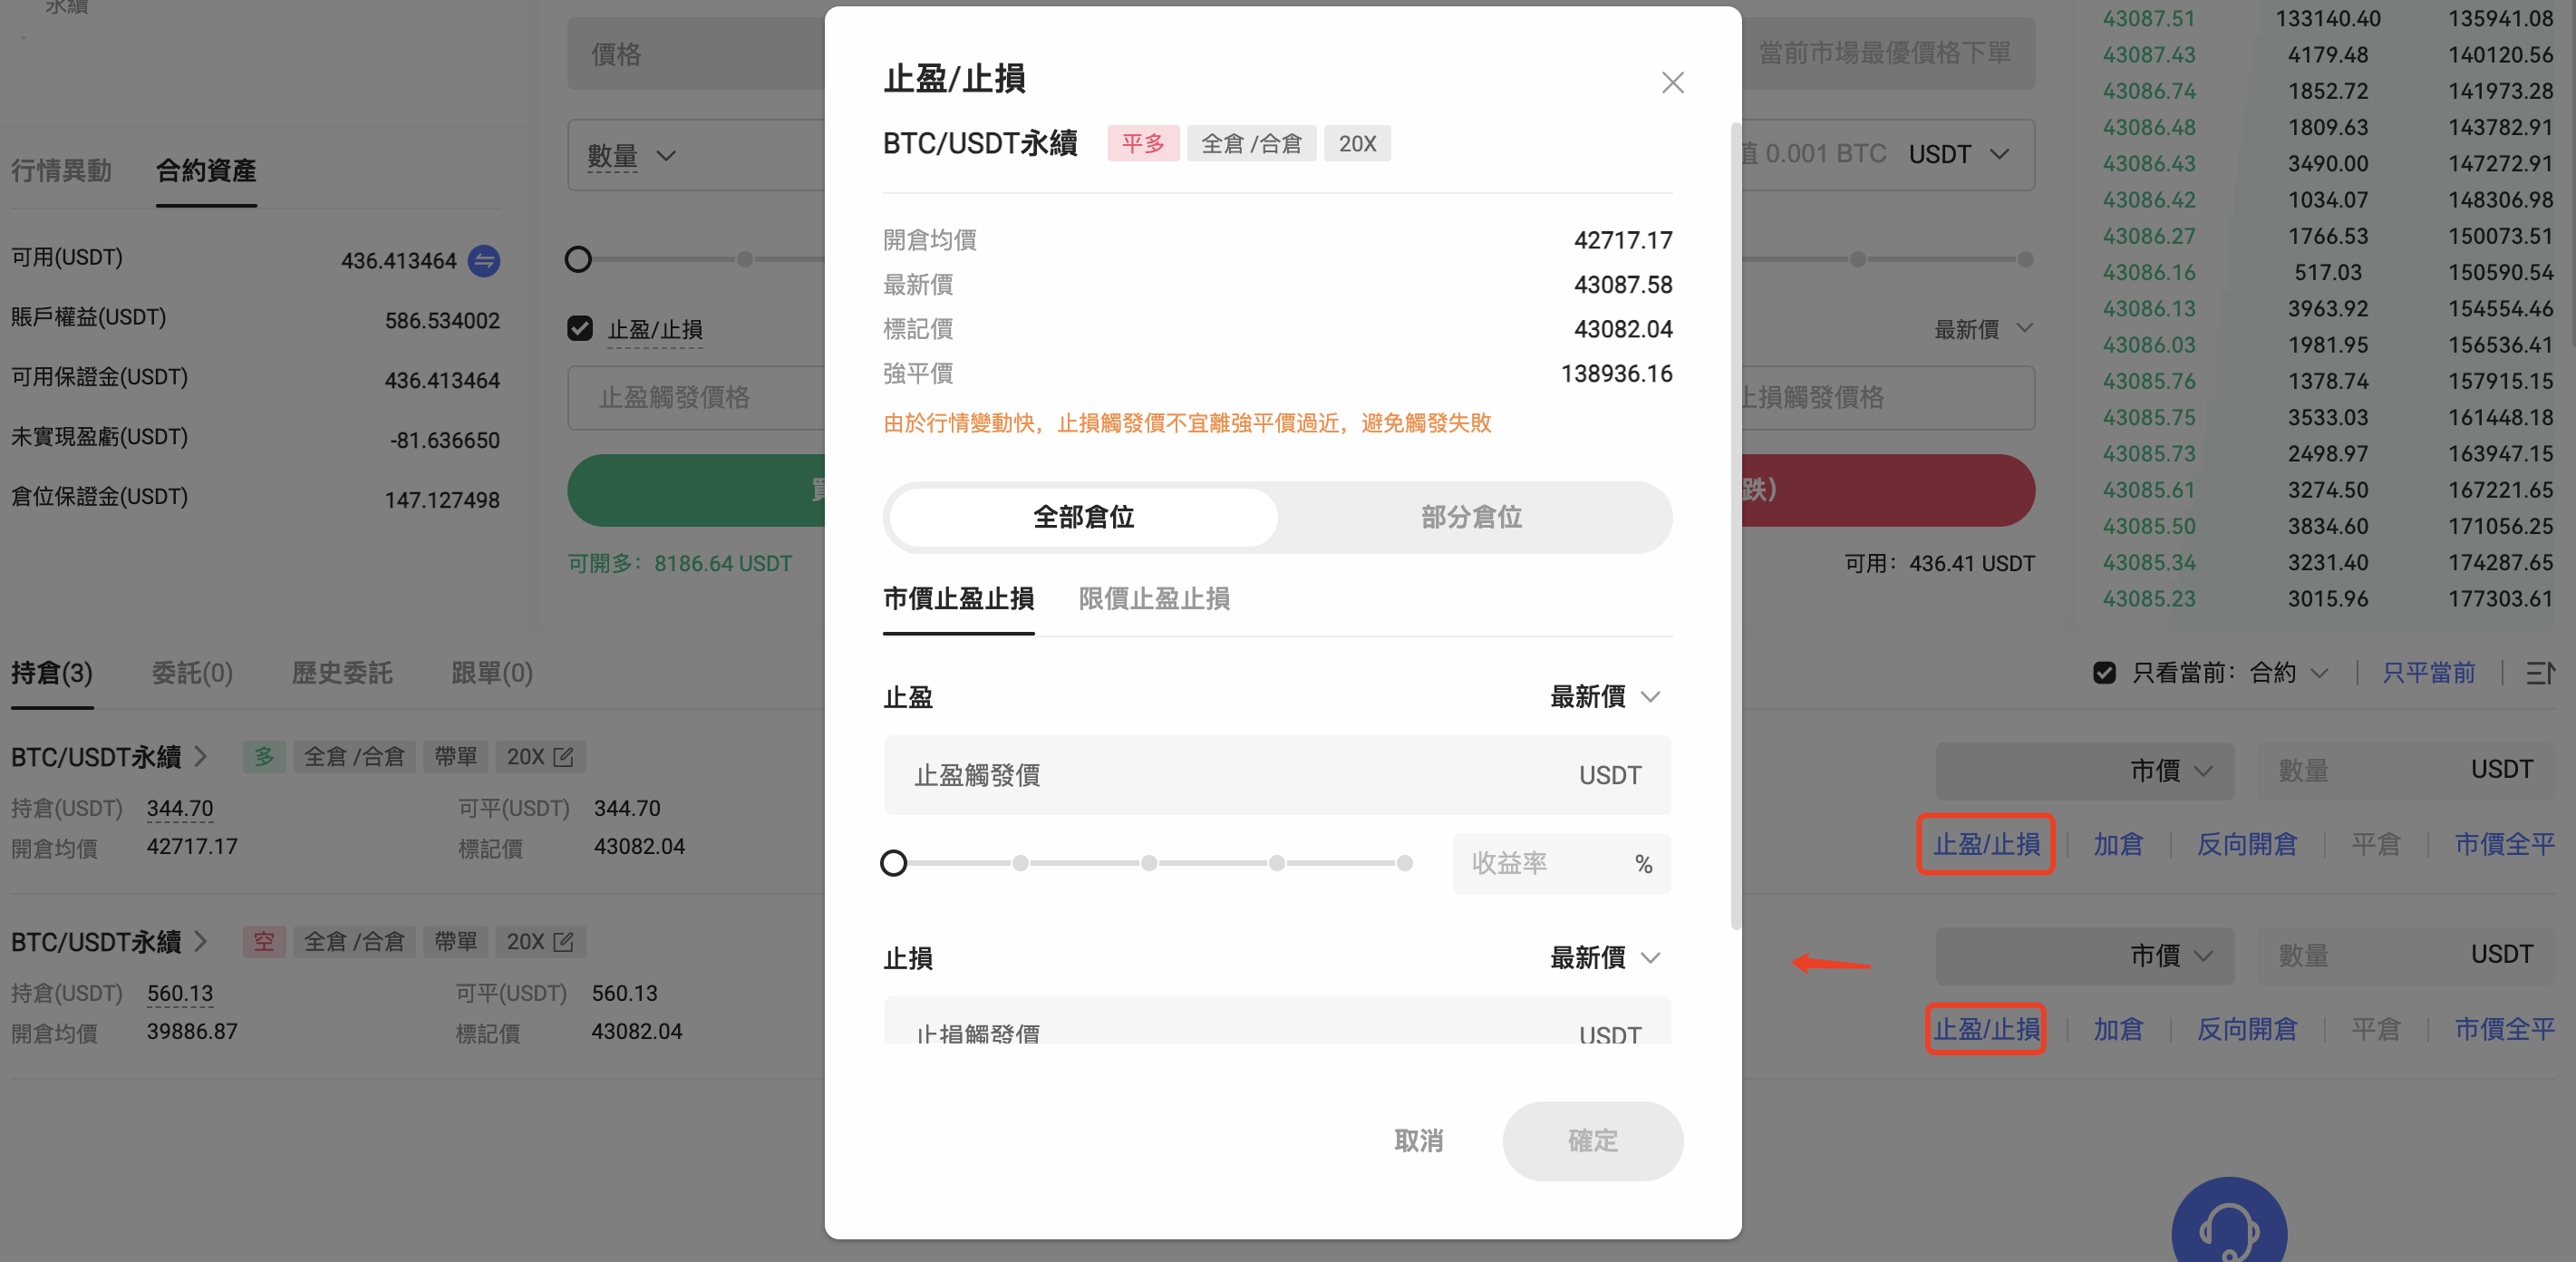Open the 委託(0) tab
Image resolution: width=2576 pixels, height=1262 pixels.
192,673
